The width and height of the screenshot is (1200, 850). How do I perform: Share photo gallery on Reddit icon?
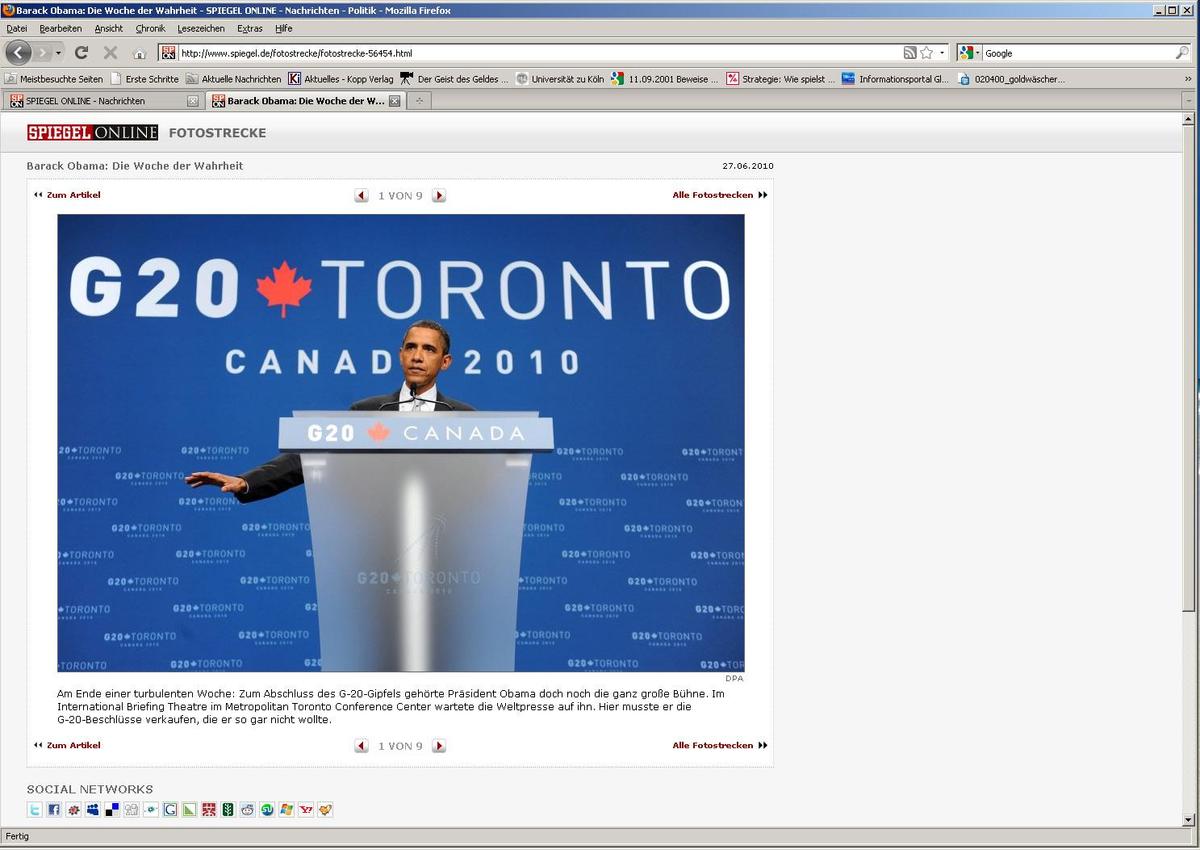(x=247, y=810)
